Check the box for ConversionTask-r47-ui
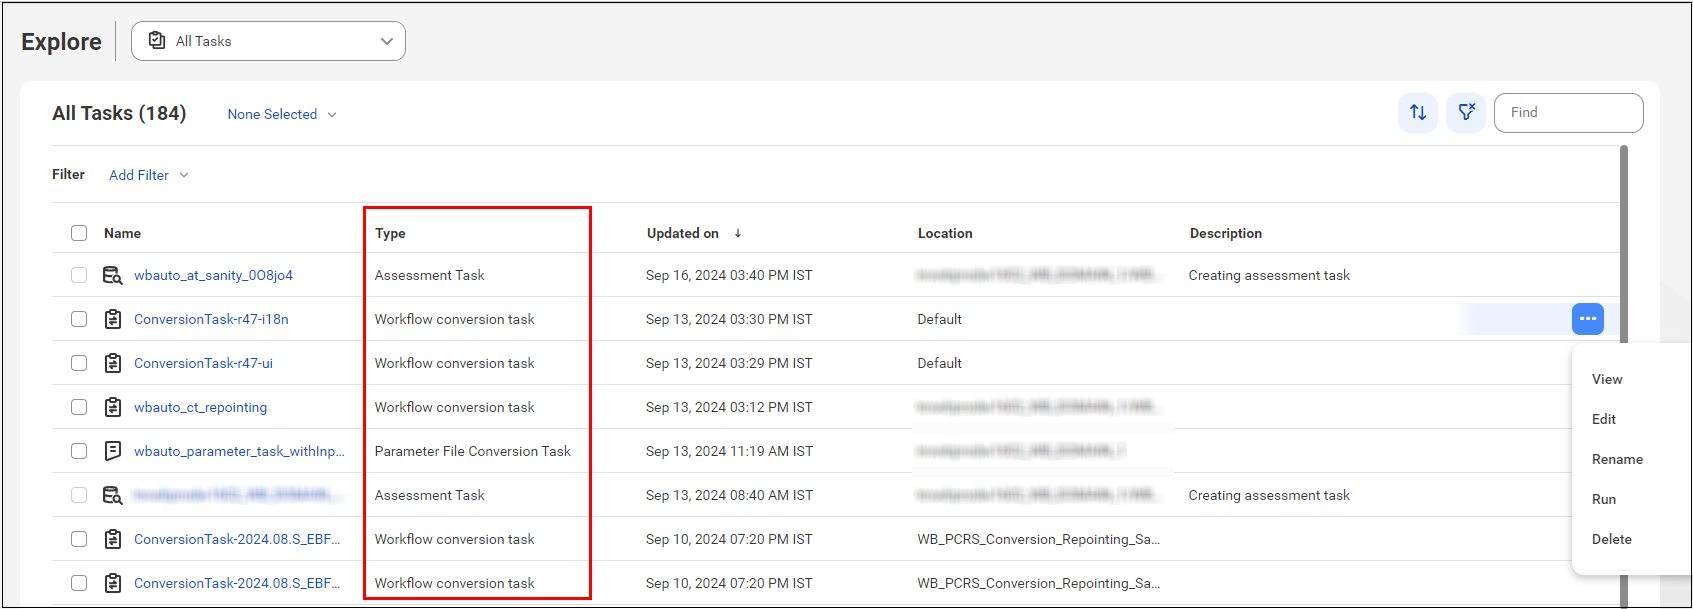The height and width of the screenshot is (609, 1693). pos(79,363)
